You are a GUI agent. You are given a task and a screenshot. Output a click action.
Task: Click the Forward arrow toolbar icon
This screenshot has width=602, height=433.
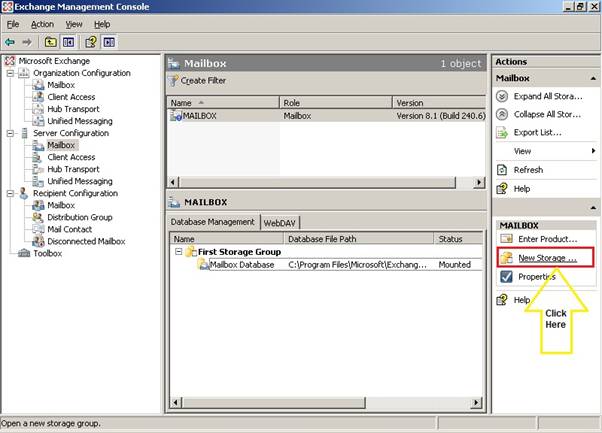[x=27, y=41]
